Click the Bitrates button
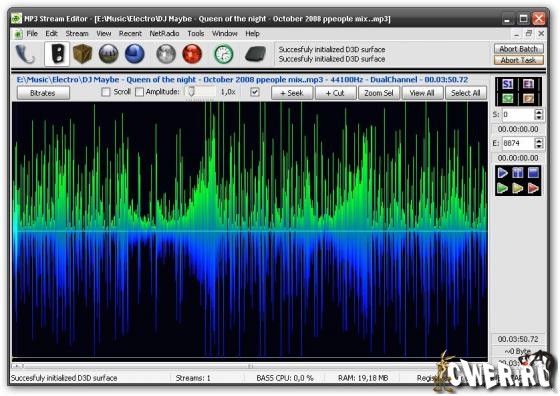Viewport: 560px width, 396px height. point(43,93)
